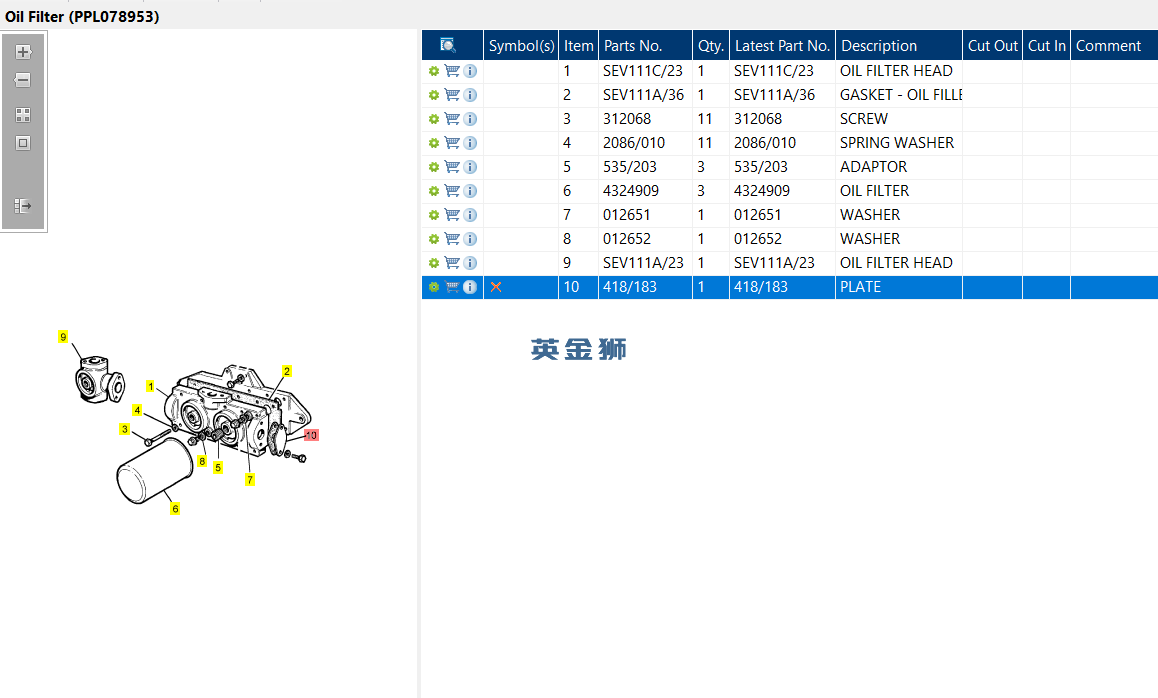Click the orange X symbol on plate row

[496, 287]
